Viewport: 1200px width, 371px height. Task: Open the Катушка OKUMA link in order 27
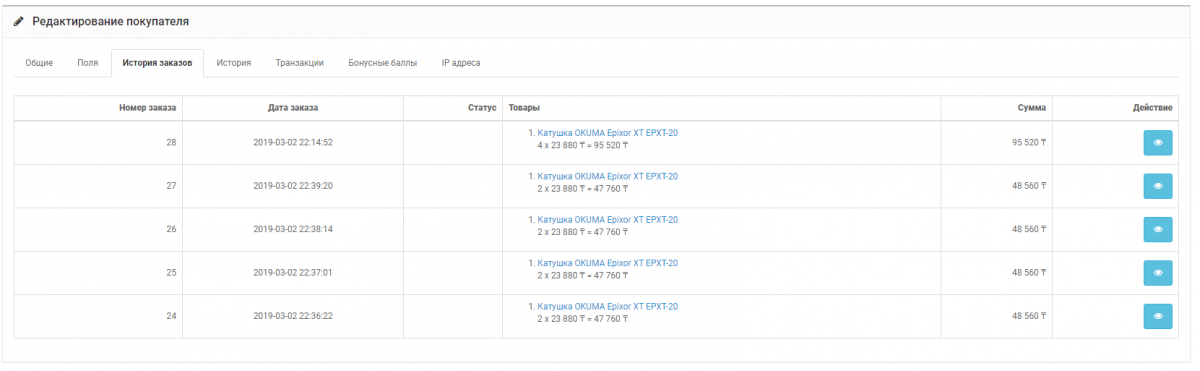tap(607, 176)
